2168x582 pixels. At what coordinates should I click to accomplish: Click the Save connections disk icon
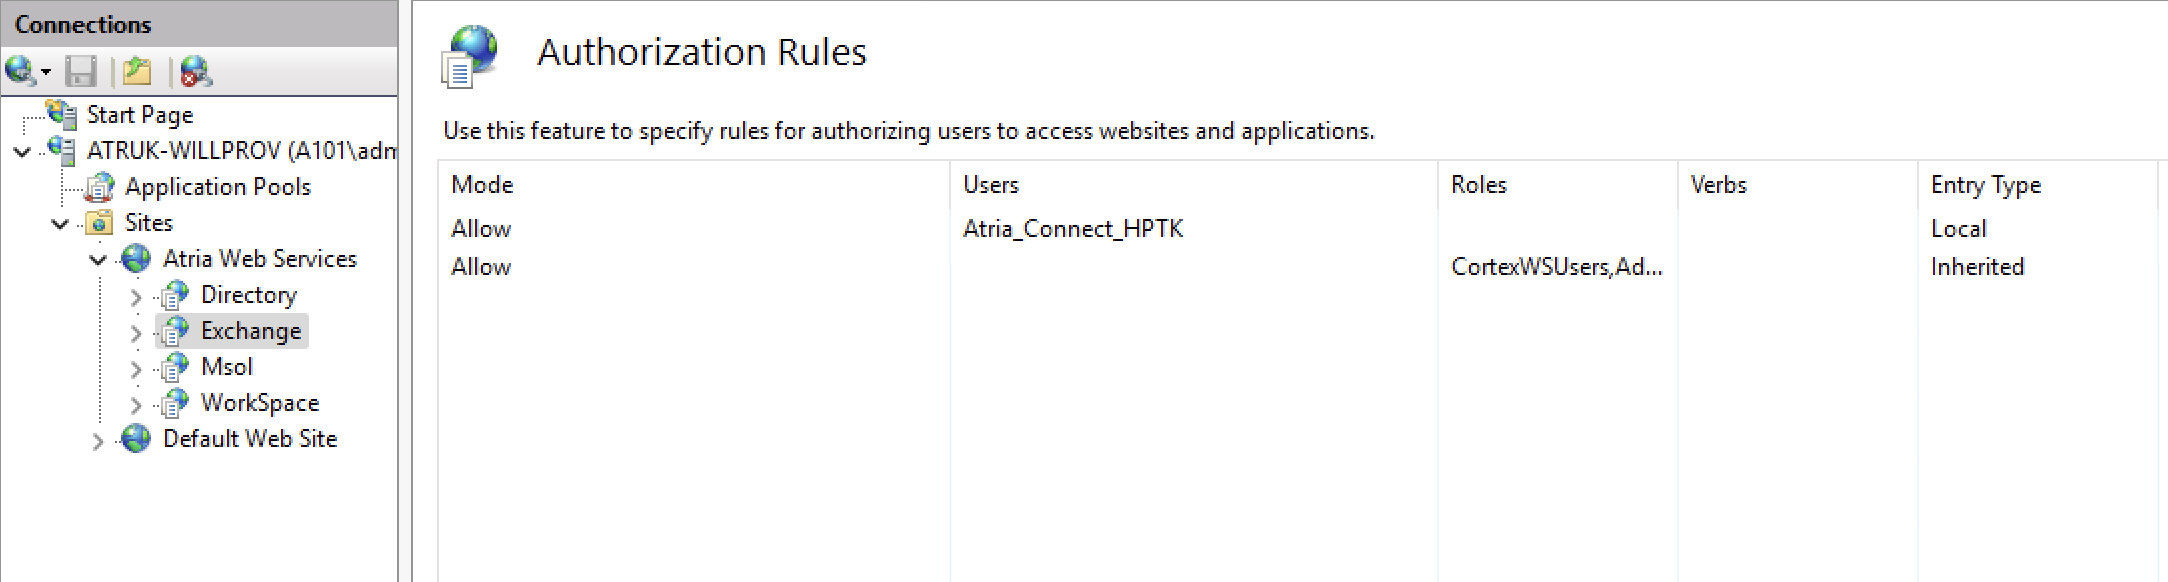(80, 71)
